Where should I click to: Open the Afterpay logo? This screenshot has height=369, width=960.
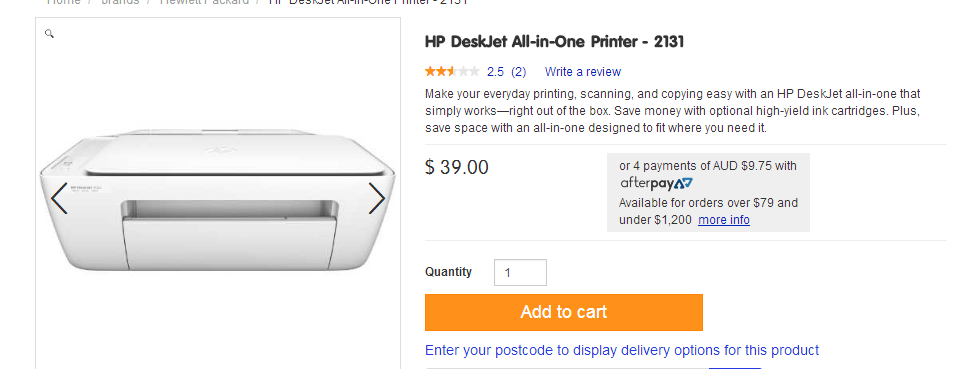pos(656,183)
